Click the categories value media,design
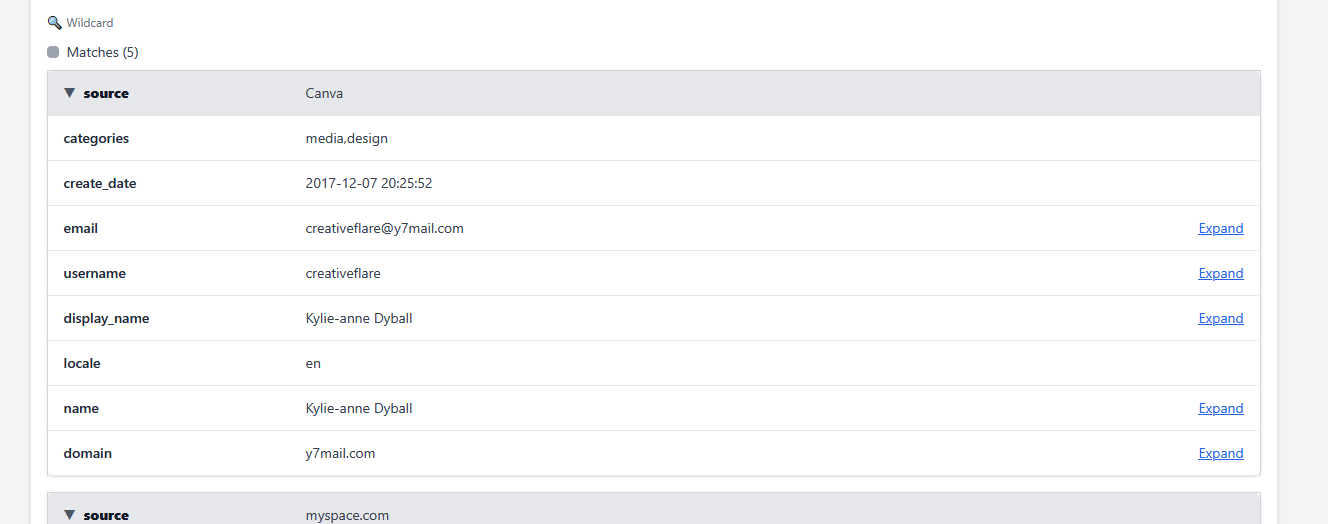This screenshot has width=1328, height=524. (x=346, y=139)
